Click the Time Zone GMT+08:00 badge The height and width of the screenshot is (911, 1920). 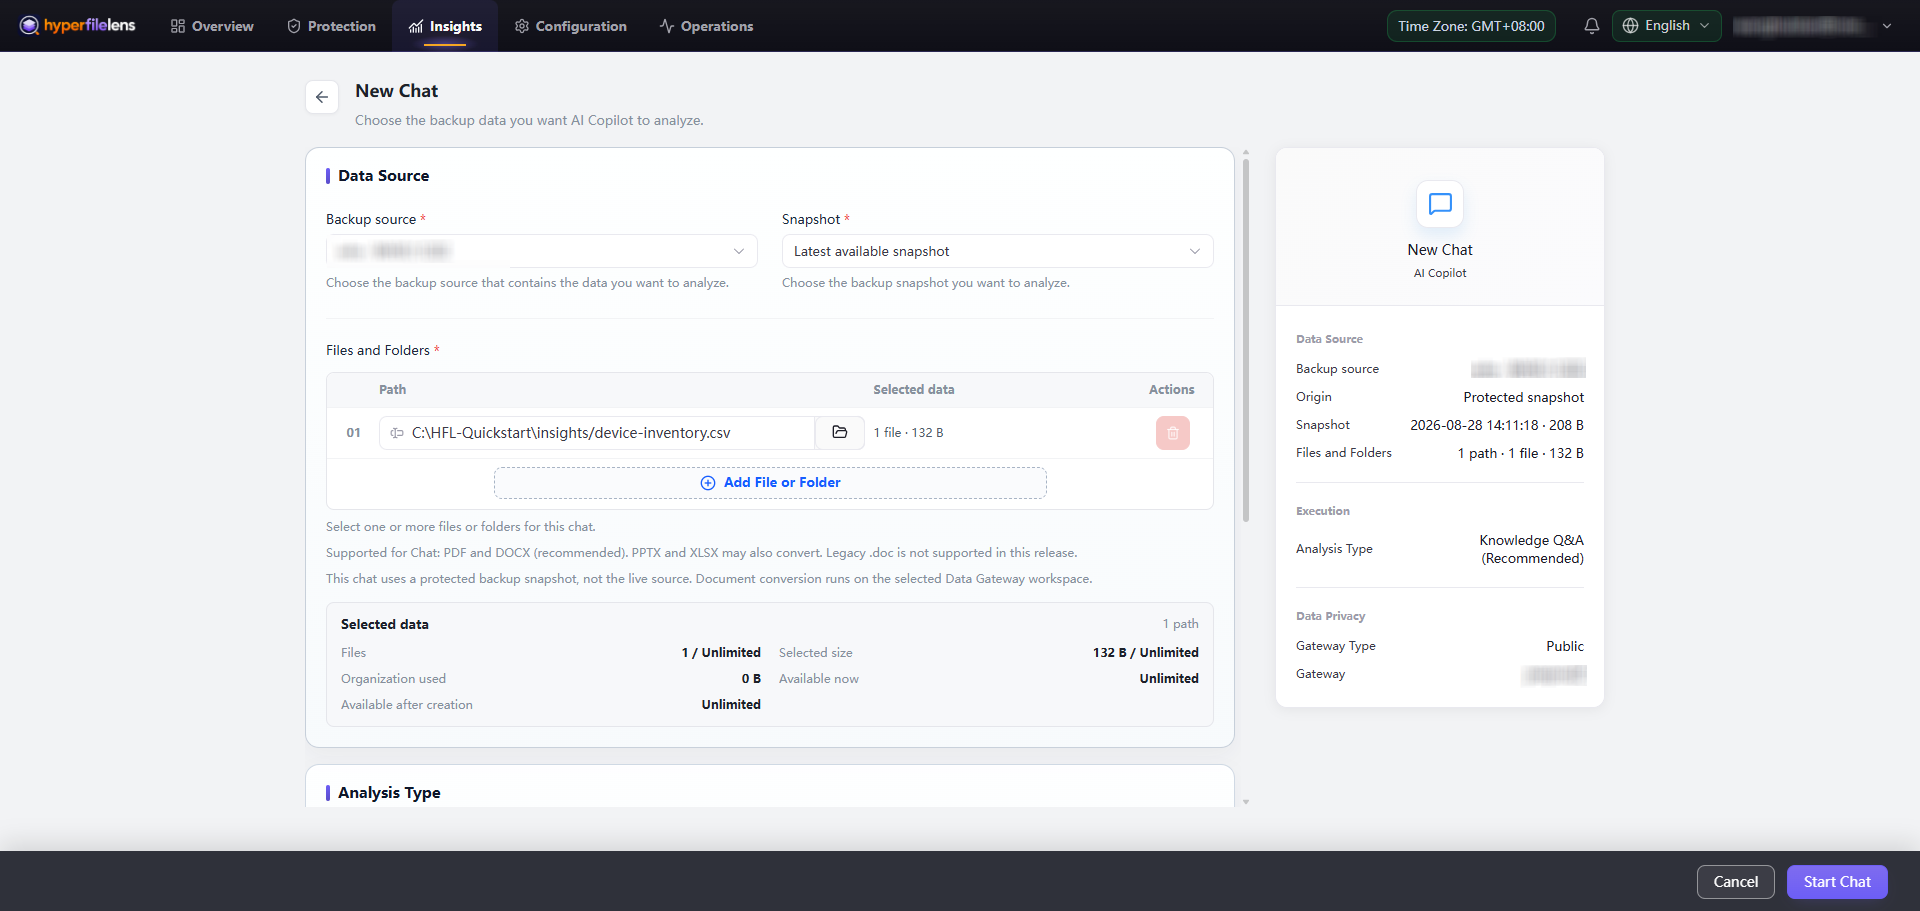1471,26
